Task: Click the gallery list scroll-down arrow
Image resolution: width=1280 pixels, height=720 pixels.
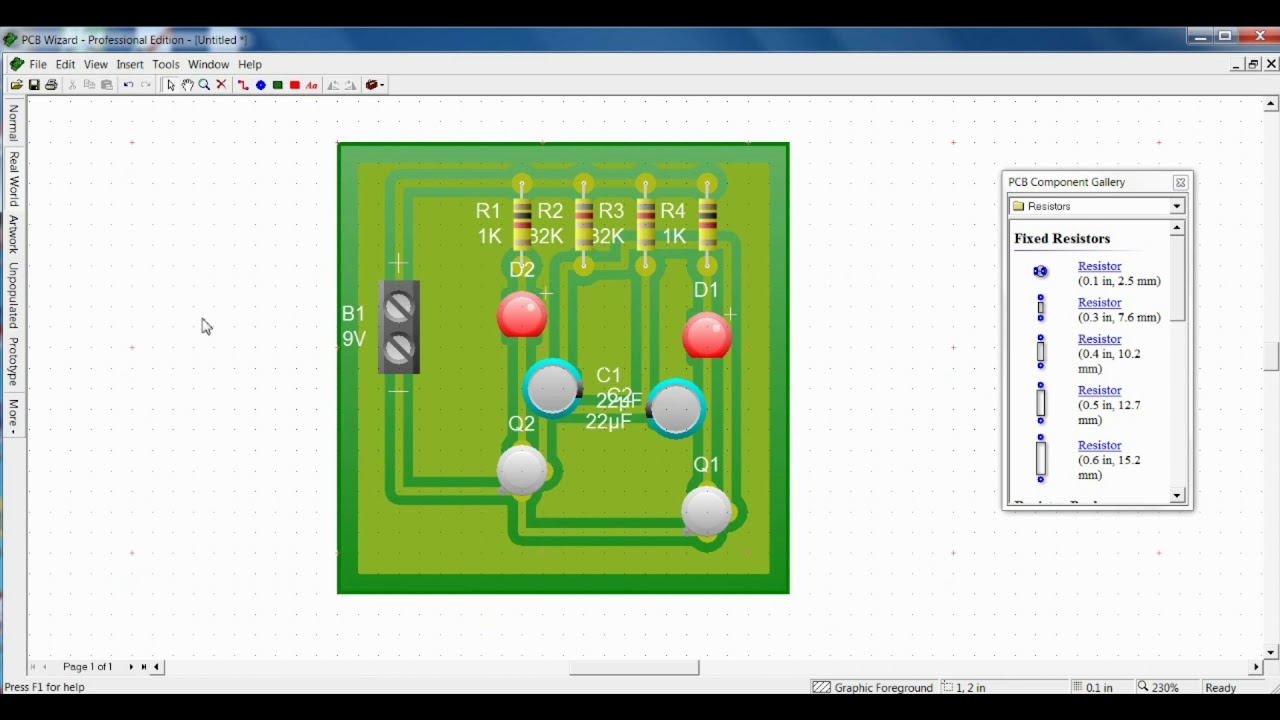Action: (x=1177, y=496)
